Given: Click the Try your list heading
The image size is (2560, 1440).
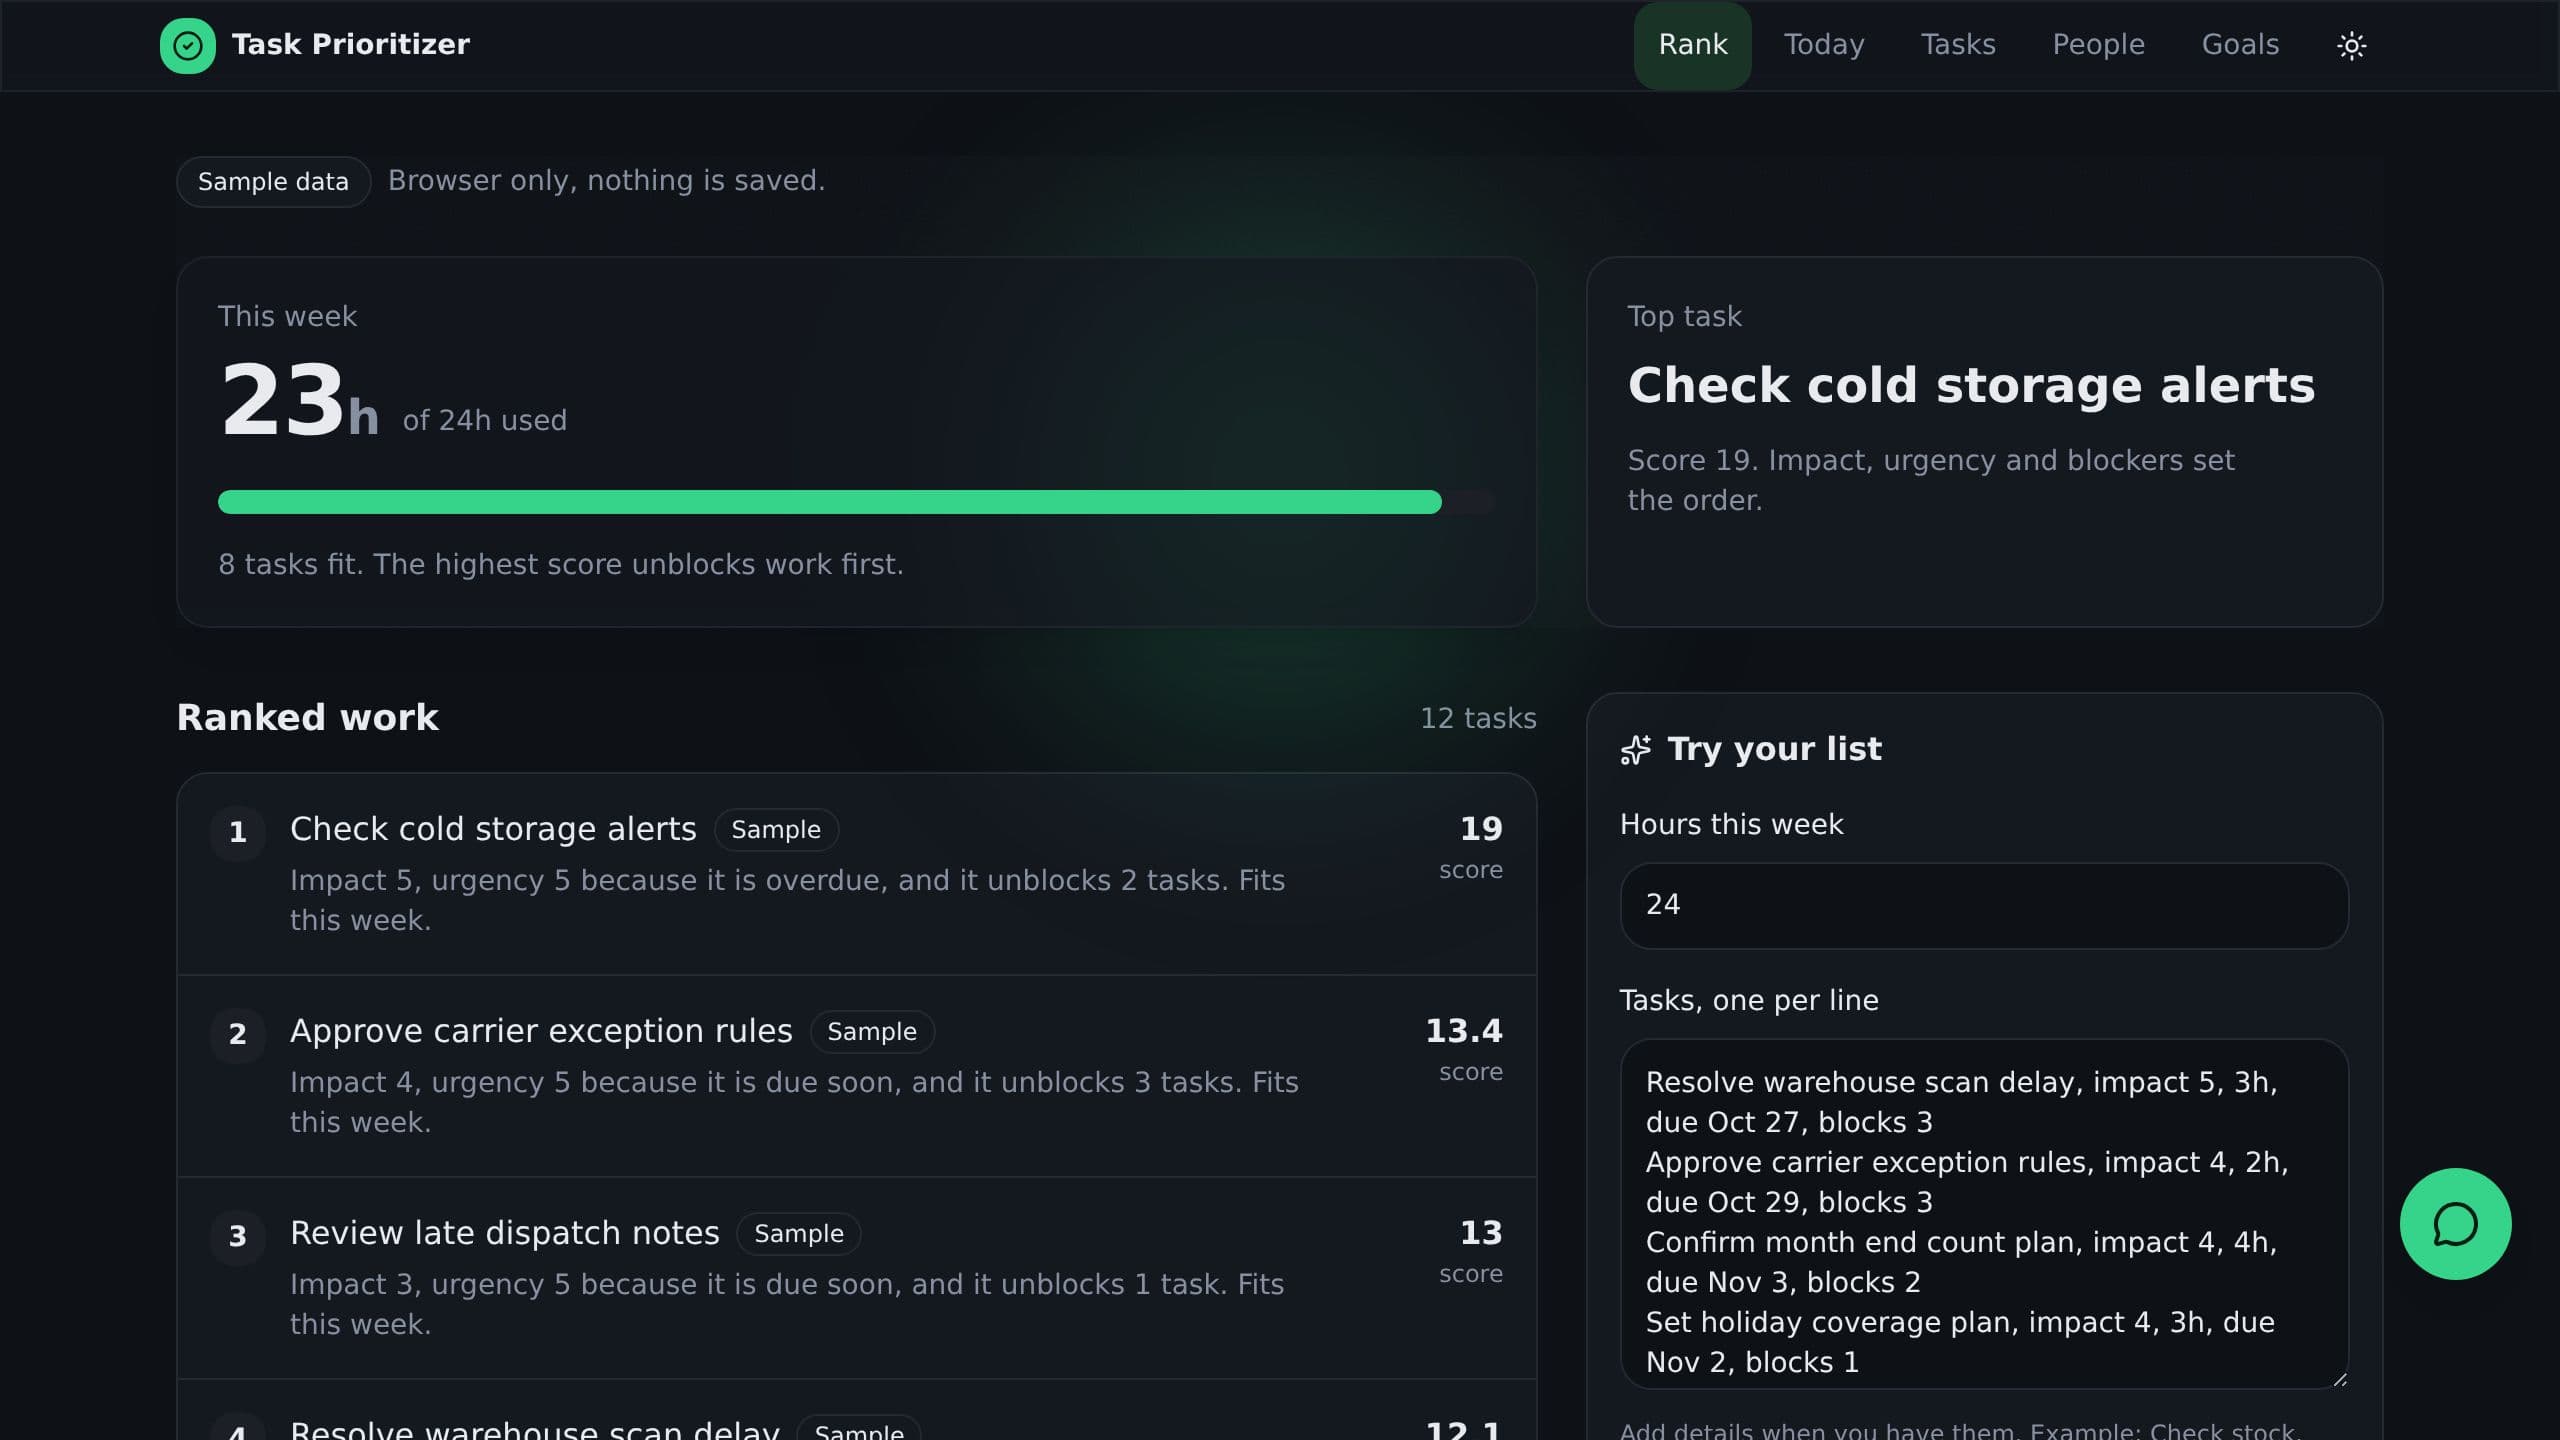Looking at the screenshot, I should (1774, 750).
